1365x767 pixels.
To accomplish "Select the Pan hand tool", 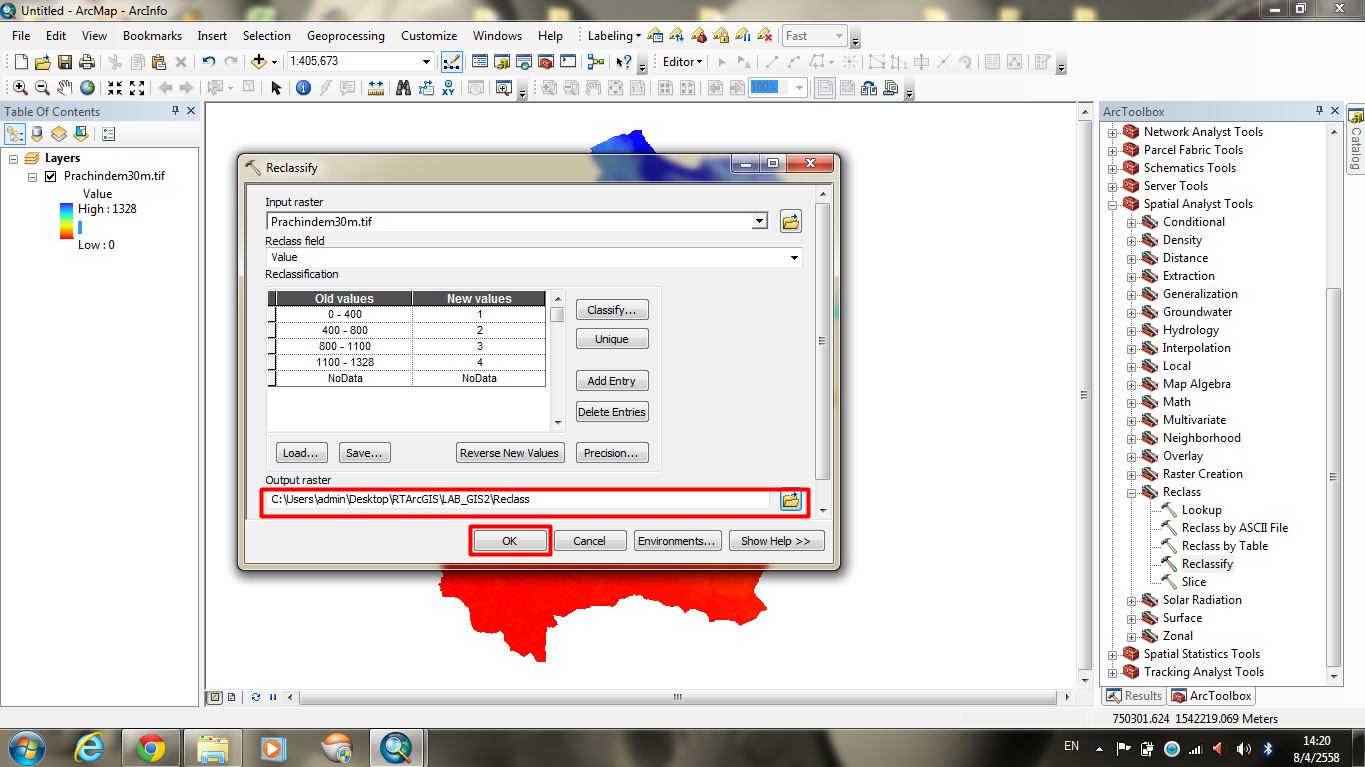I will pyautogui.click(x=65, y=88).
